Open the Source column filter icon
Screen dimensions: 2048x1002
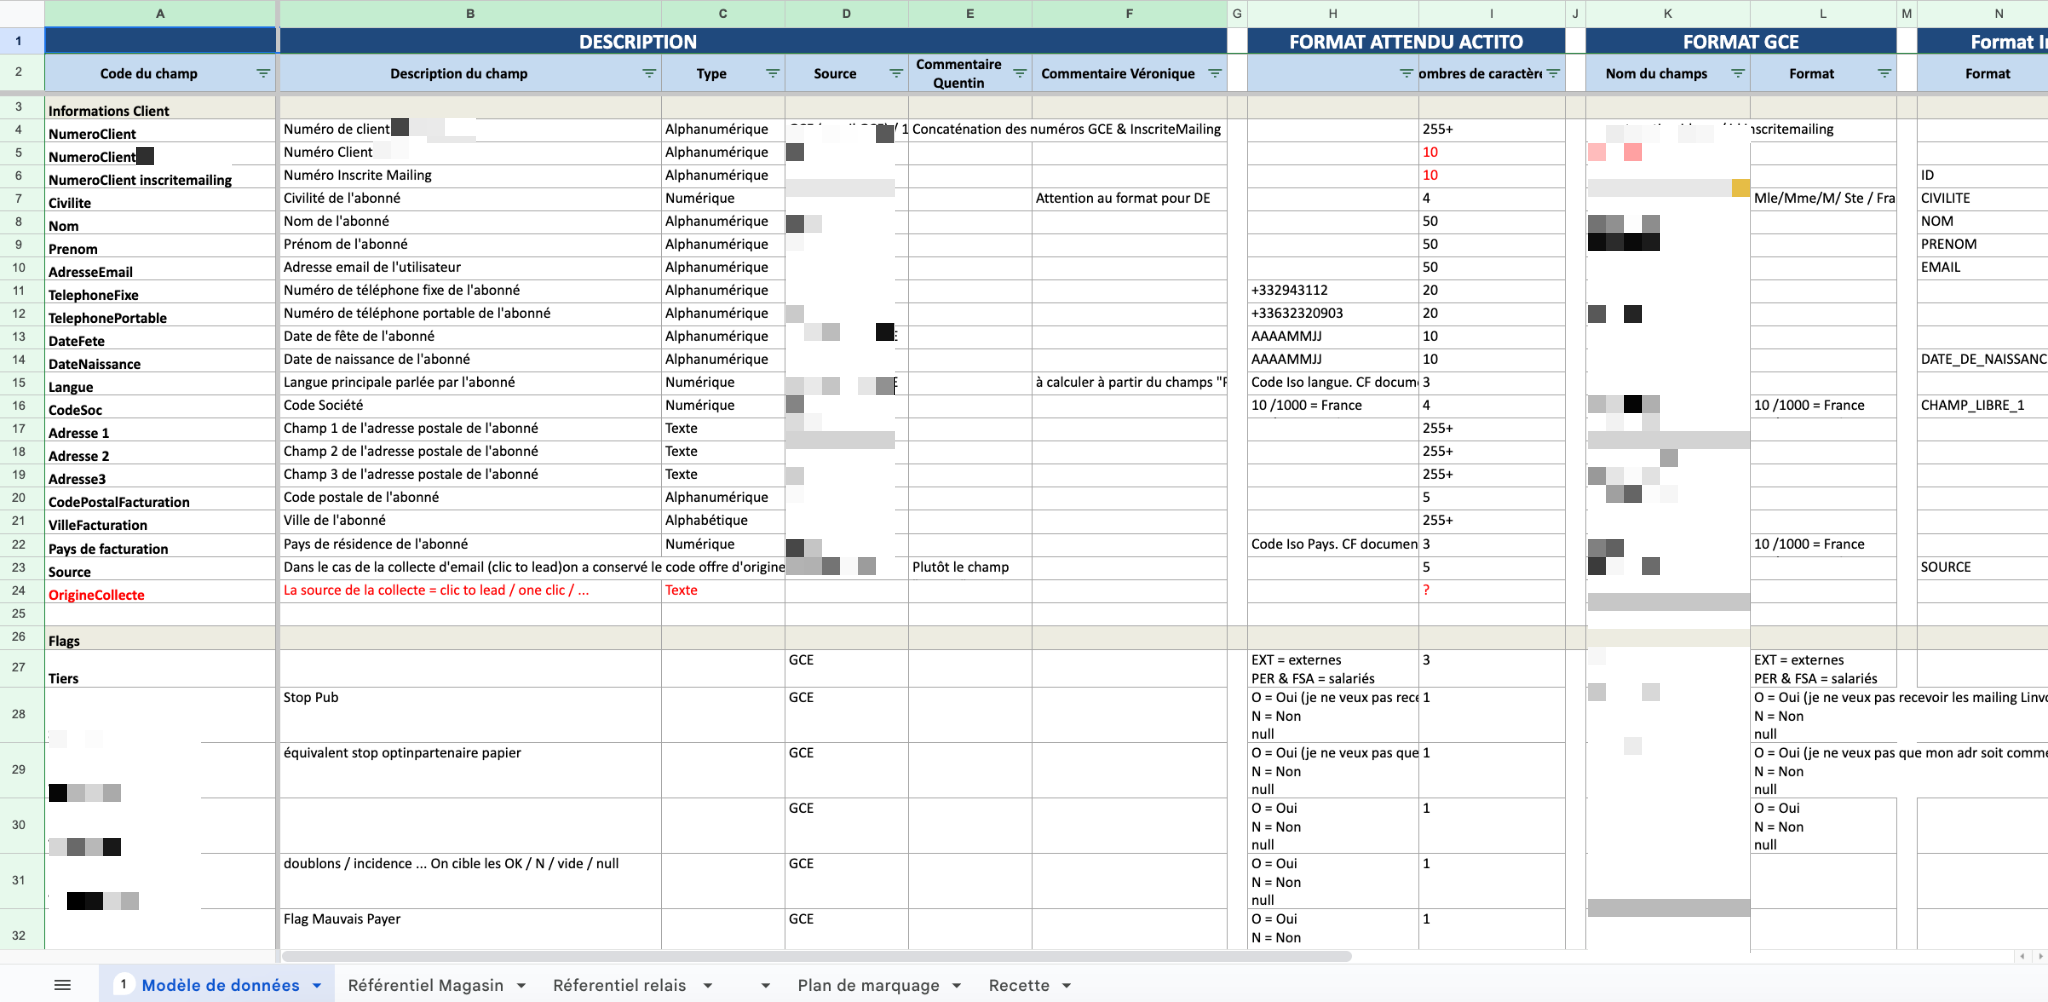896,74
